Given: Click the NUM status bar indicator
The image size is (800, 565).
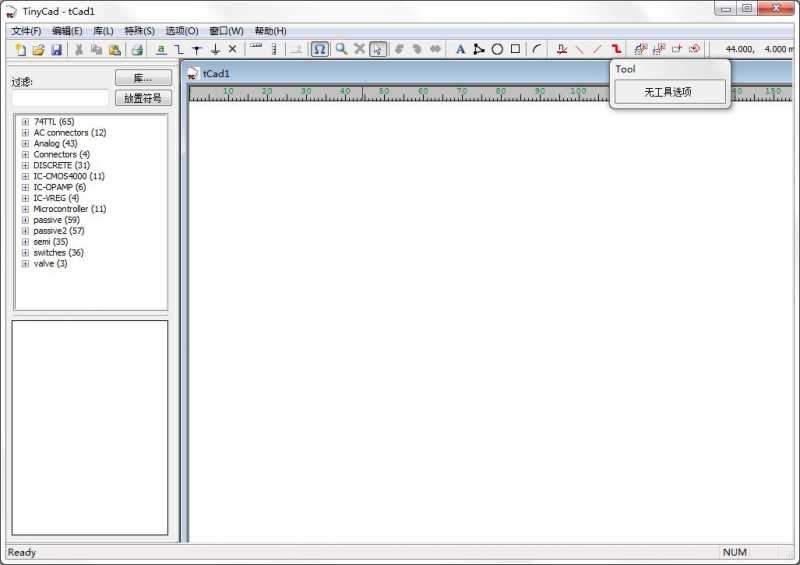Looking at the screenshot, I should coord(735,552).
